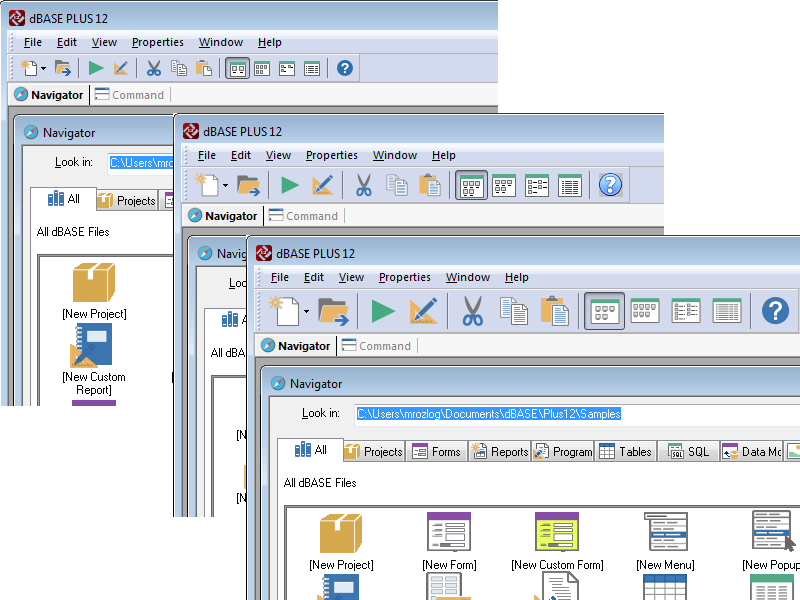Select the List view in the middle window
Image resolution: width=800 pixels, height=600 pixels.
[537, 185]
